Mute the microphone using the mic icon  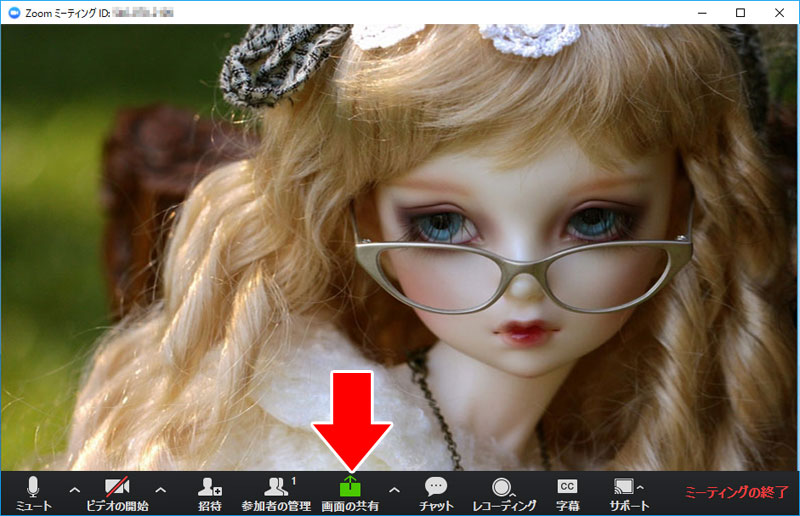33,487
